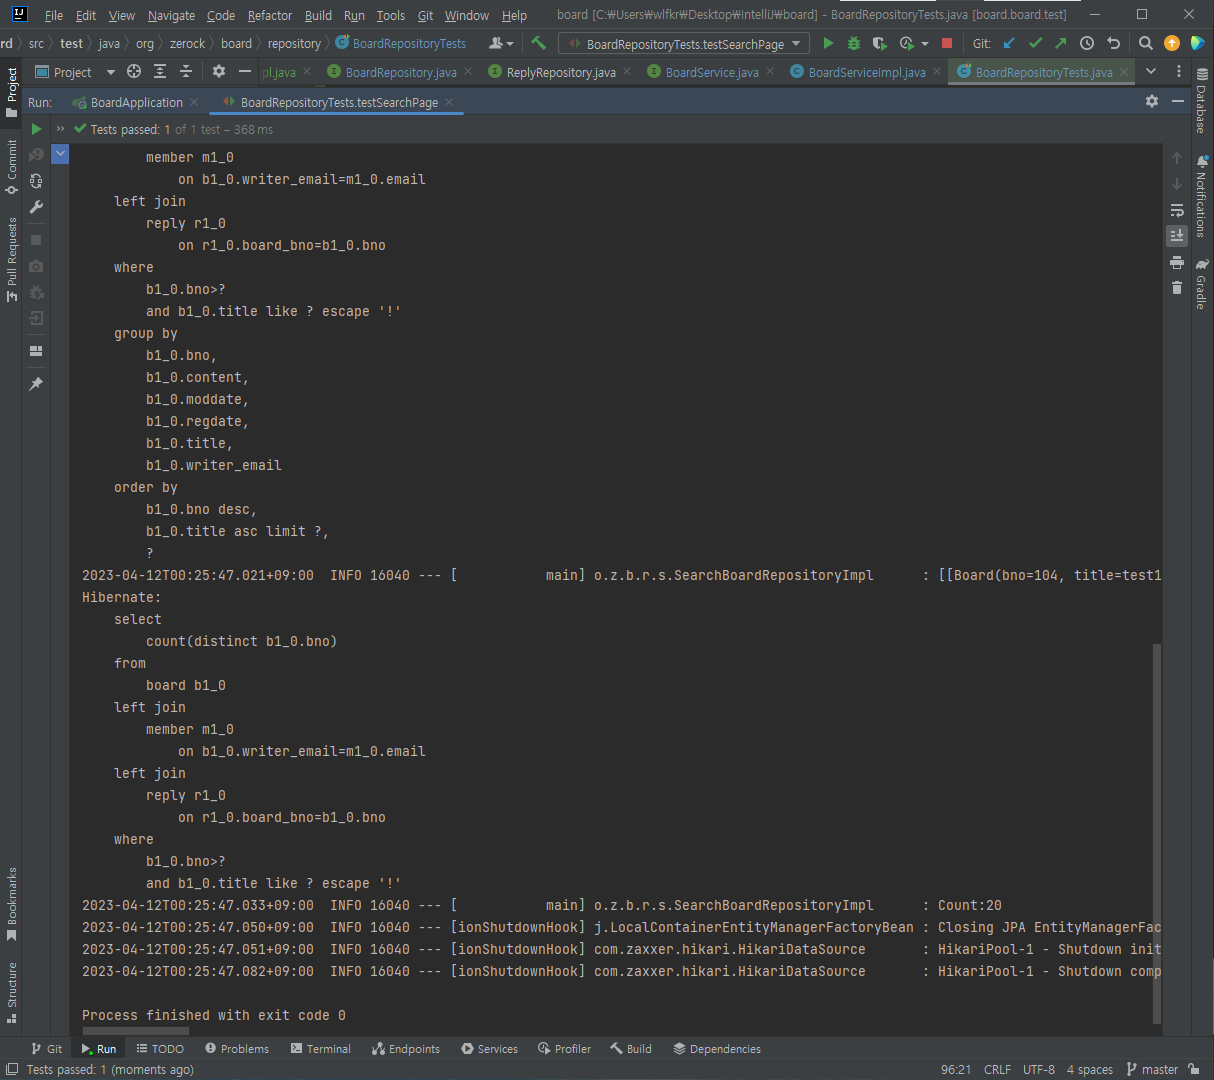Click the Down stack trace arrow
The image size is (1214, 1080).
tap(1177, 184)
